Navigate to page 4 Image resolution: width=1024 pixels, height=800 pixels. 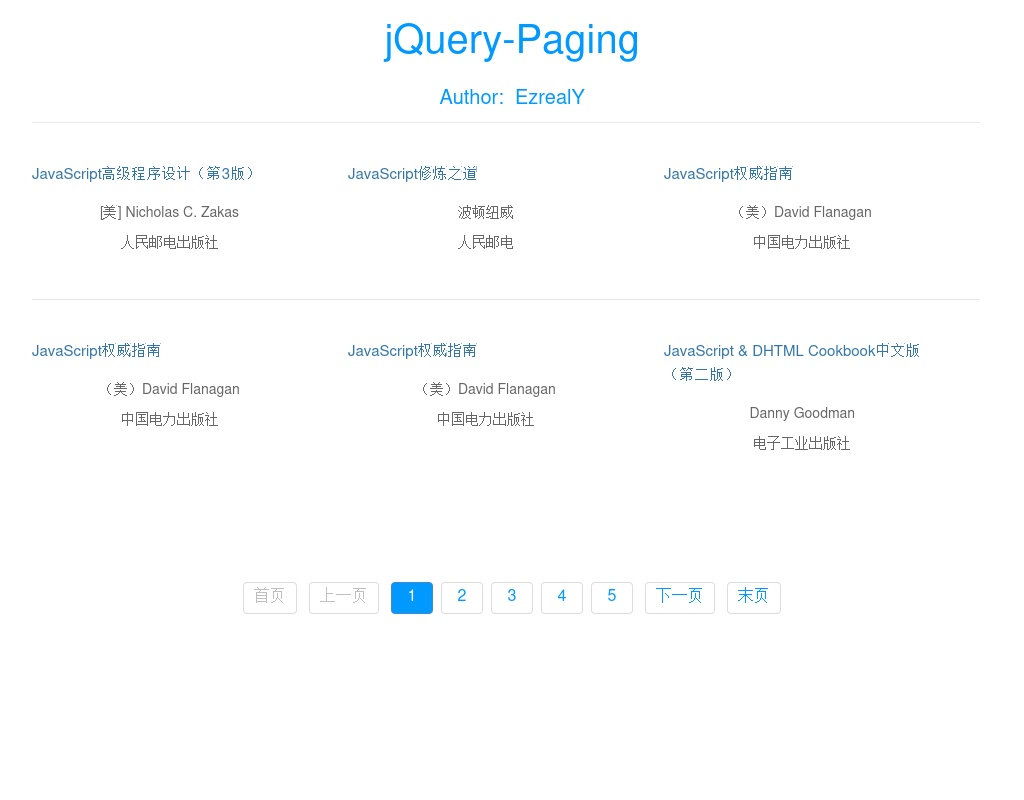click(x=561, y=597)
